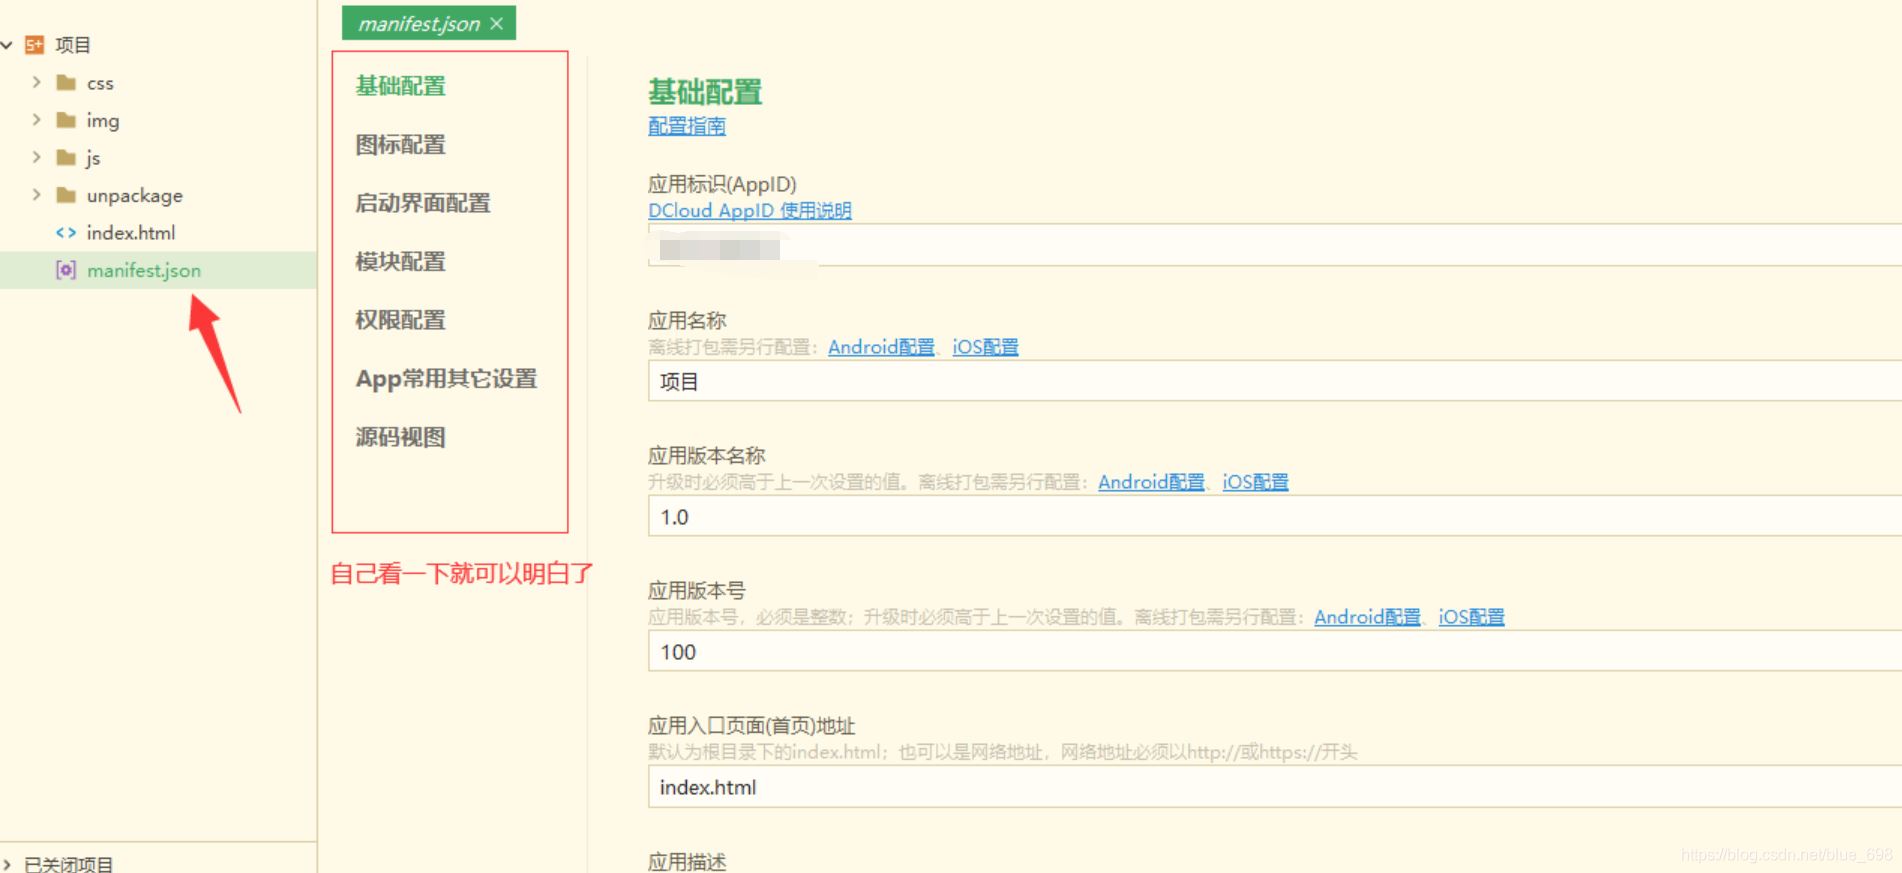Collapse the 项目 root project node
Viewport: 1902px width, 873px height.
tap(7, 45)
